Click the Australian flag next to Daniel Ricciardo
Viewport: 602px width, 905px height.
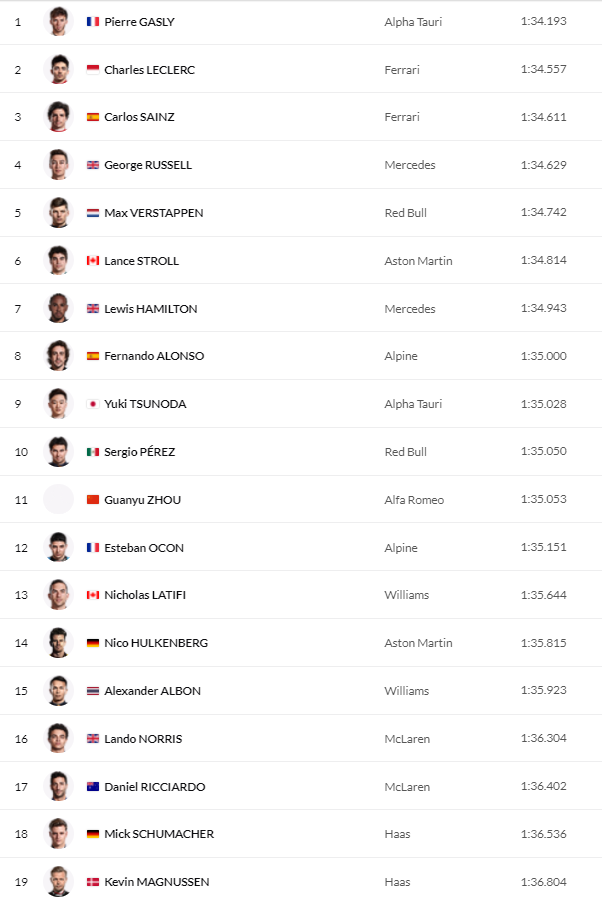tap(93, 787)
